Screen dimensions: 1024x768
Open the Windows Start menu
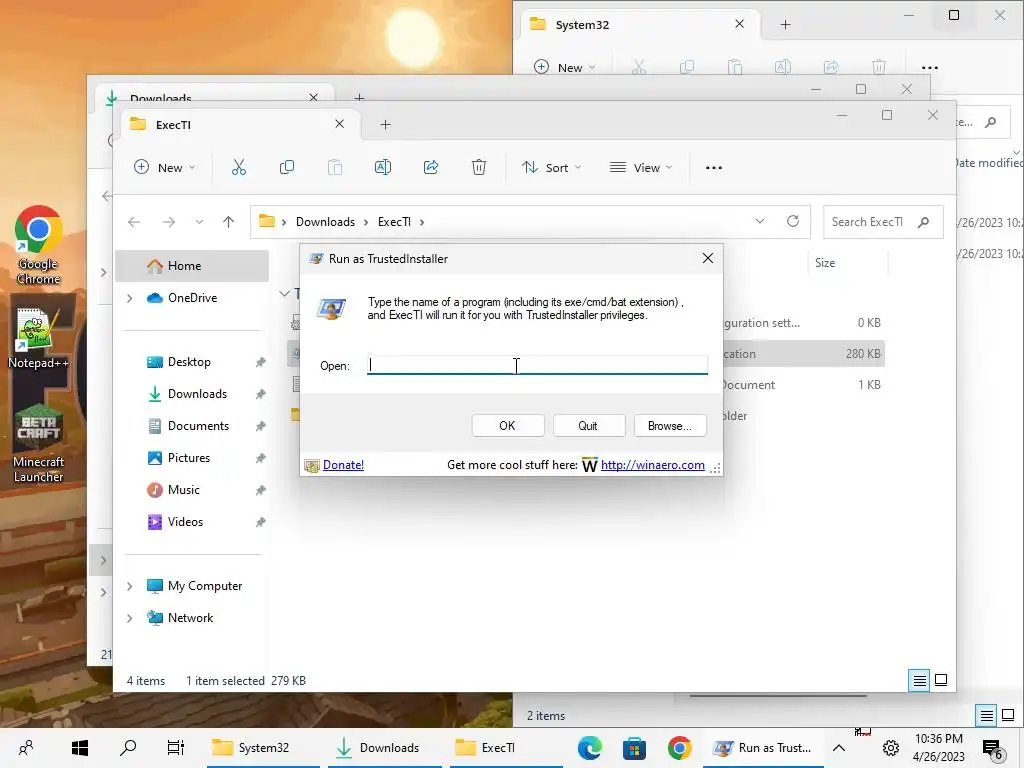click(80, 748)
